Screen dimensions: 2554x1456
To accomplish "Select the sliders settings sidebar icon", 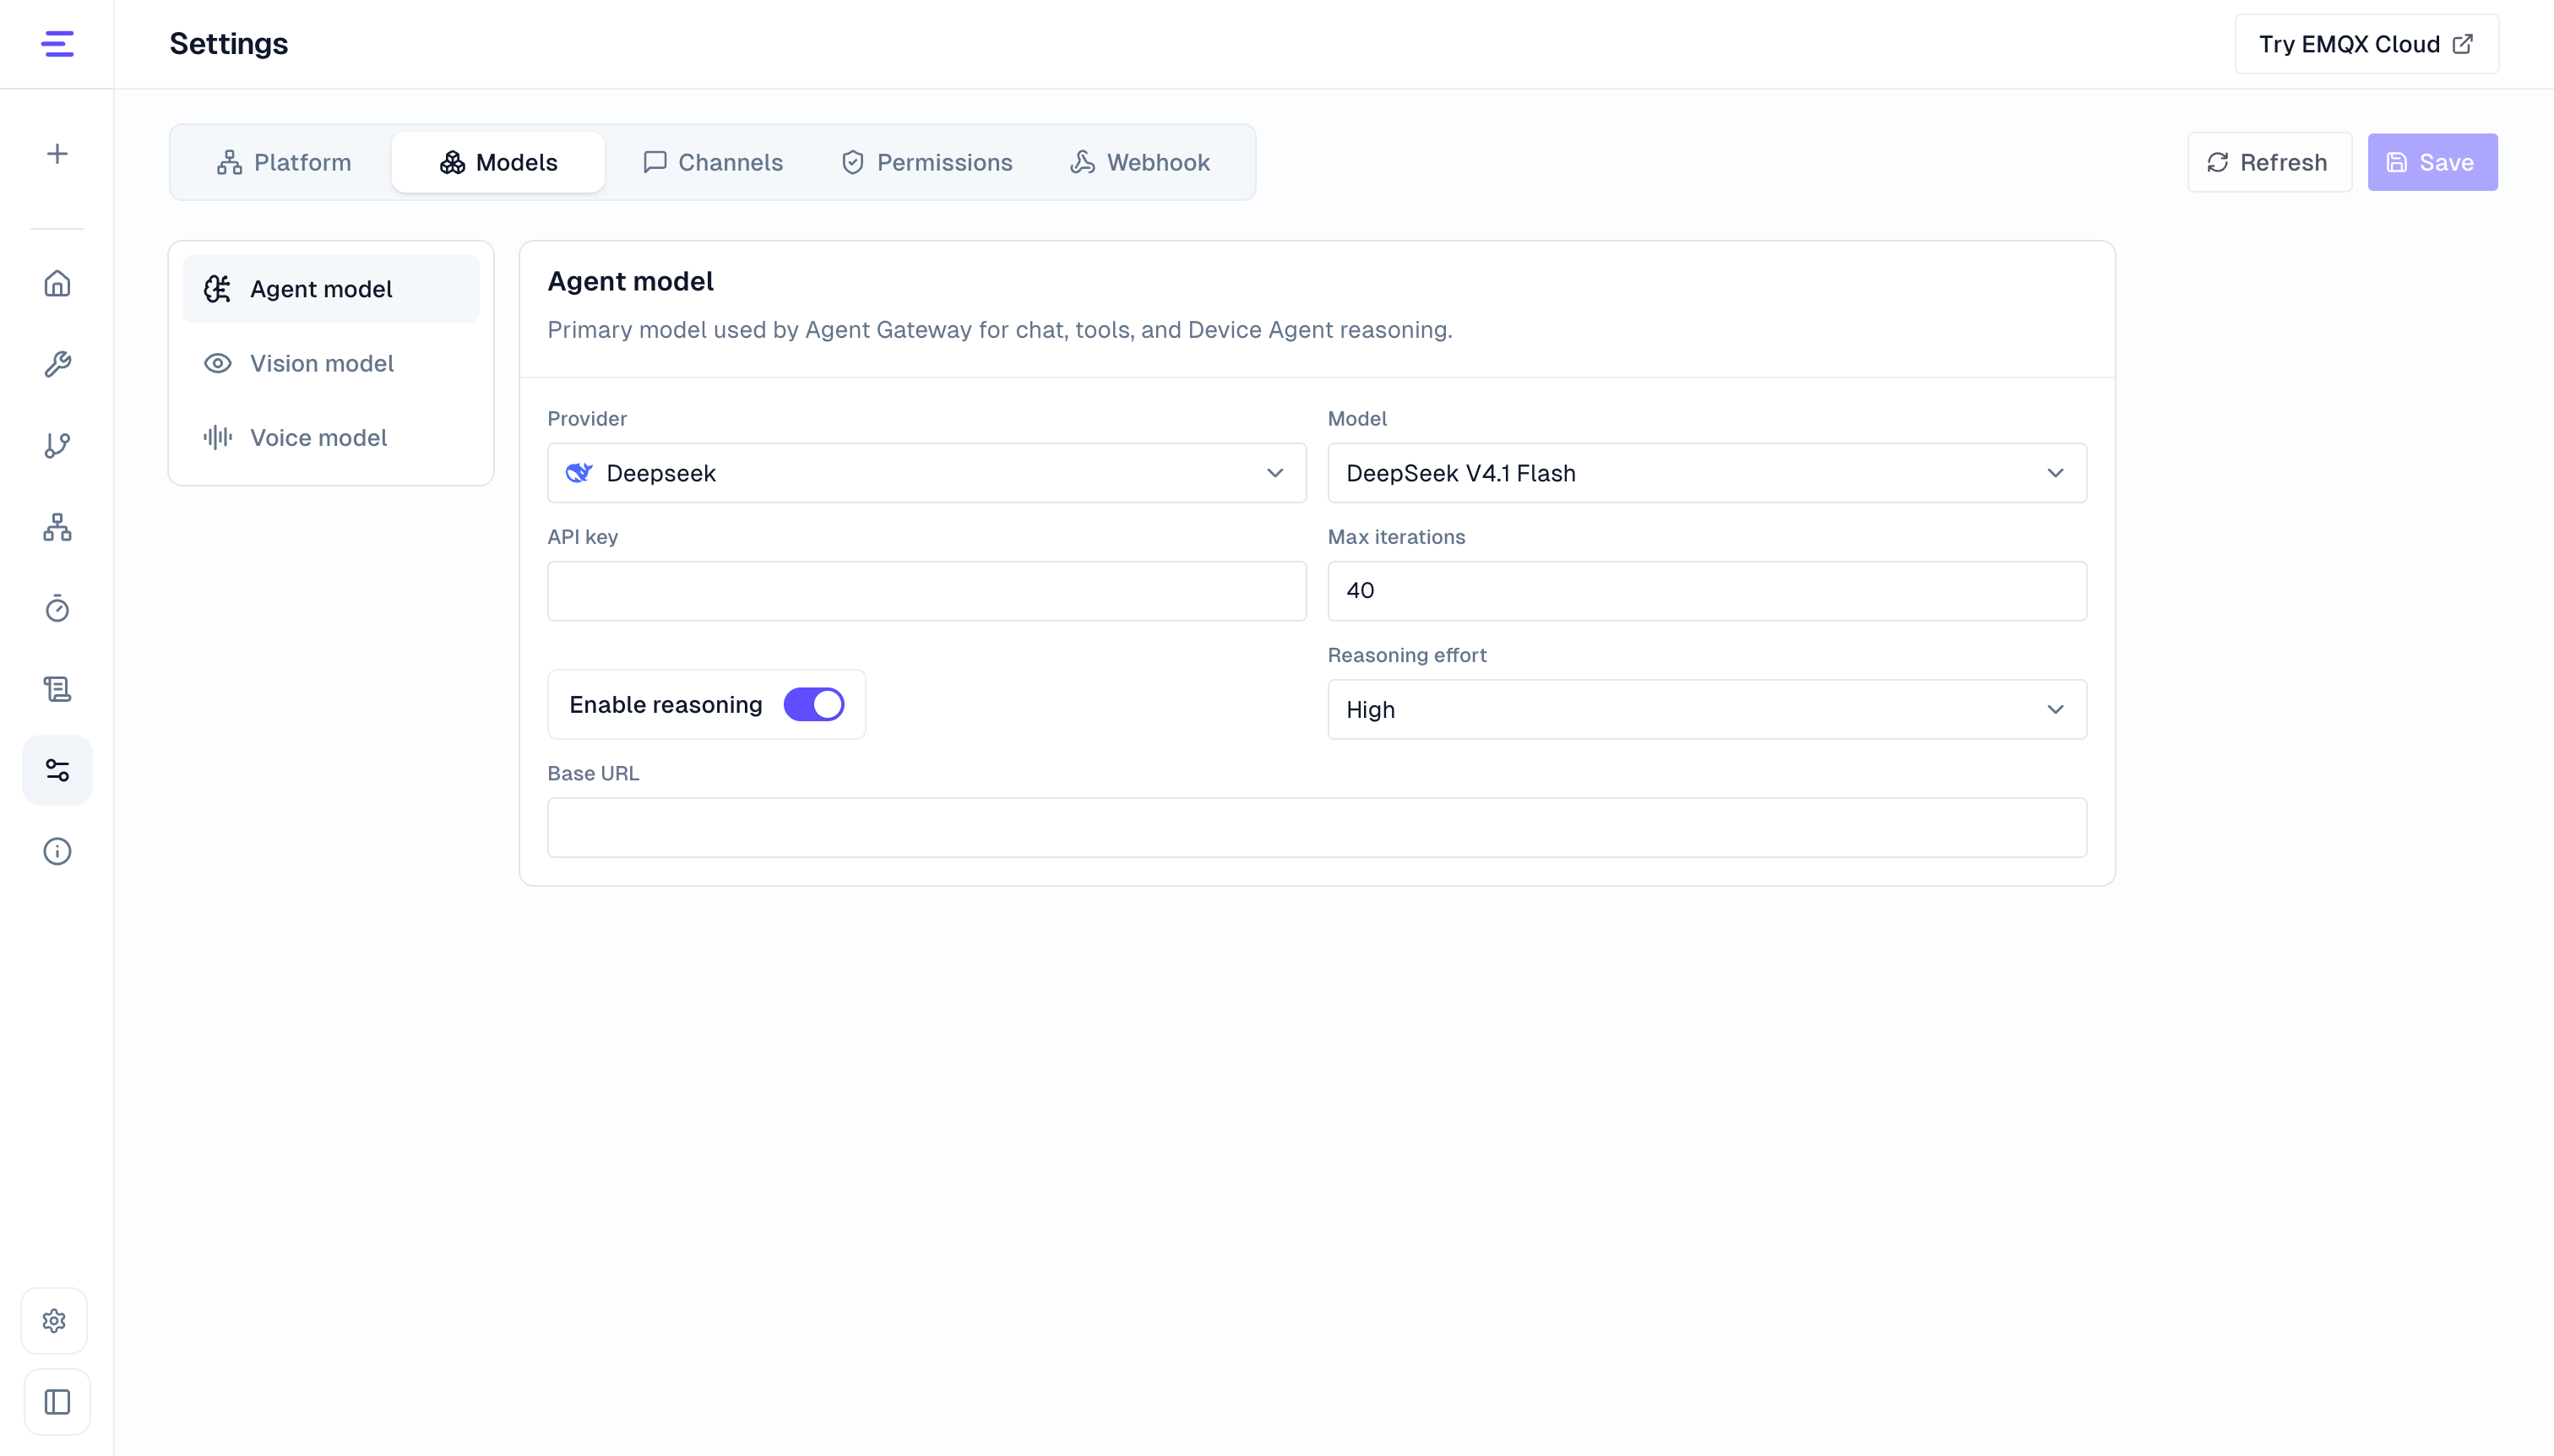I will point(57,770).
